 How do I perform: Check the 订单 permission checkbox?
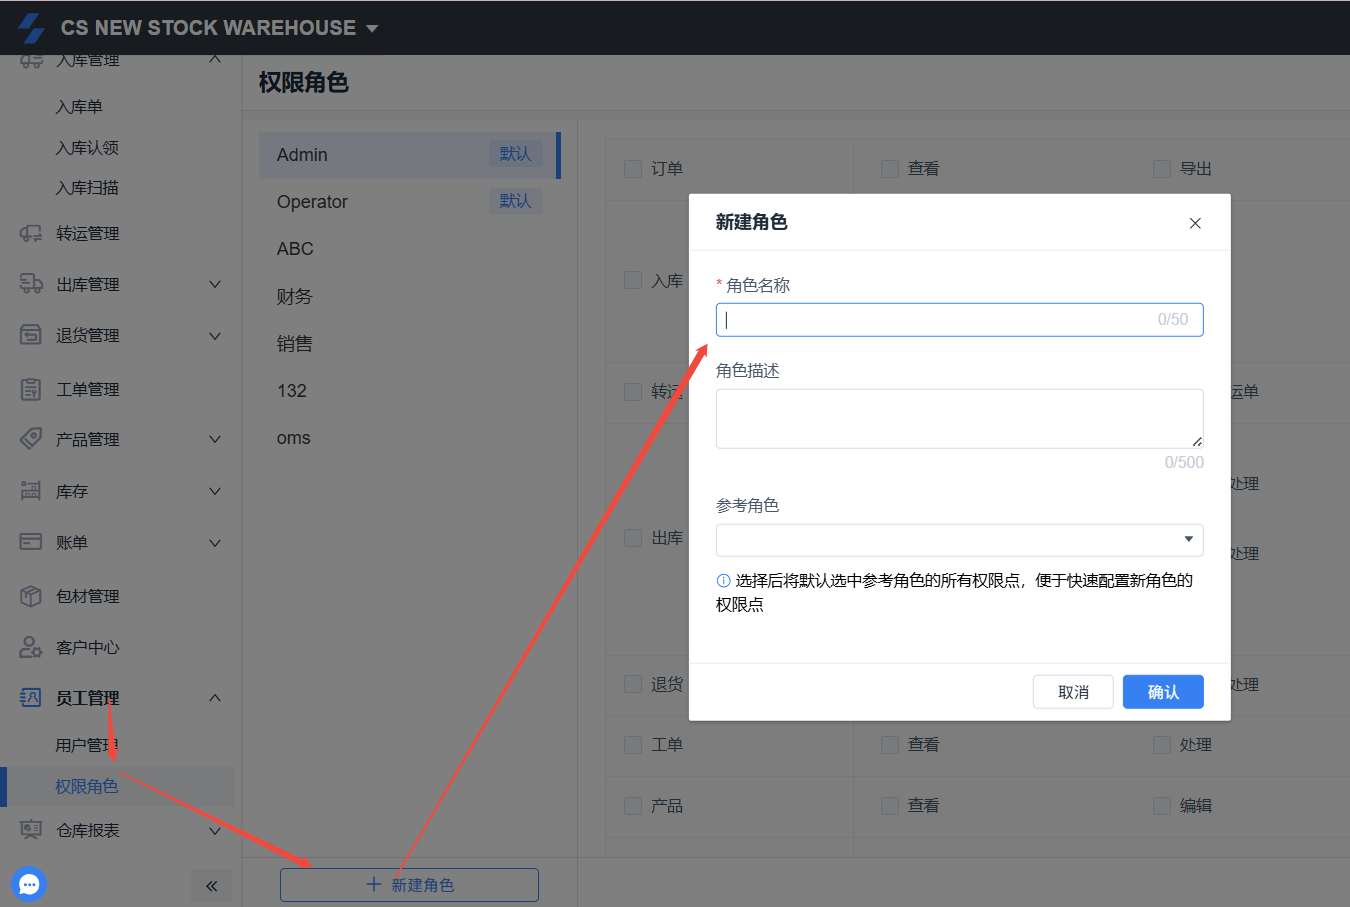tap(633, 169)
